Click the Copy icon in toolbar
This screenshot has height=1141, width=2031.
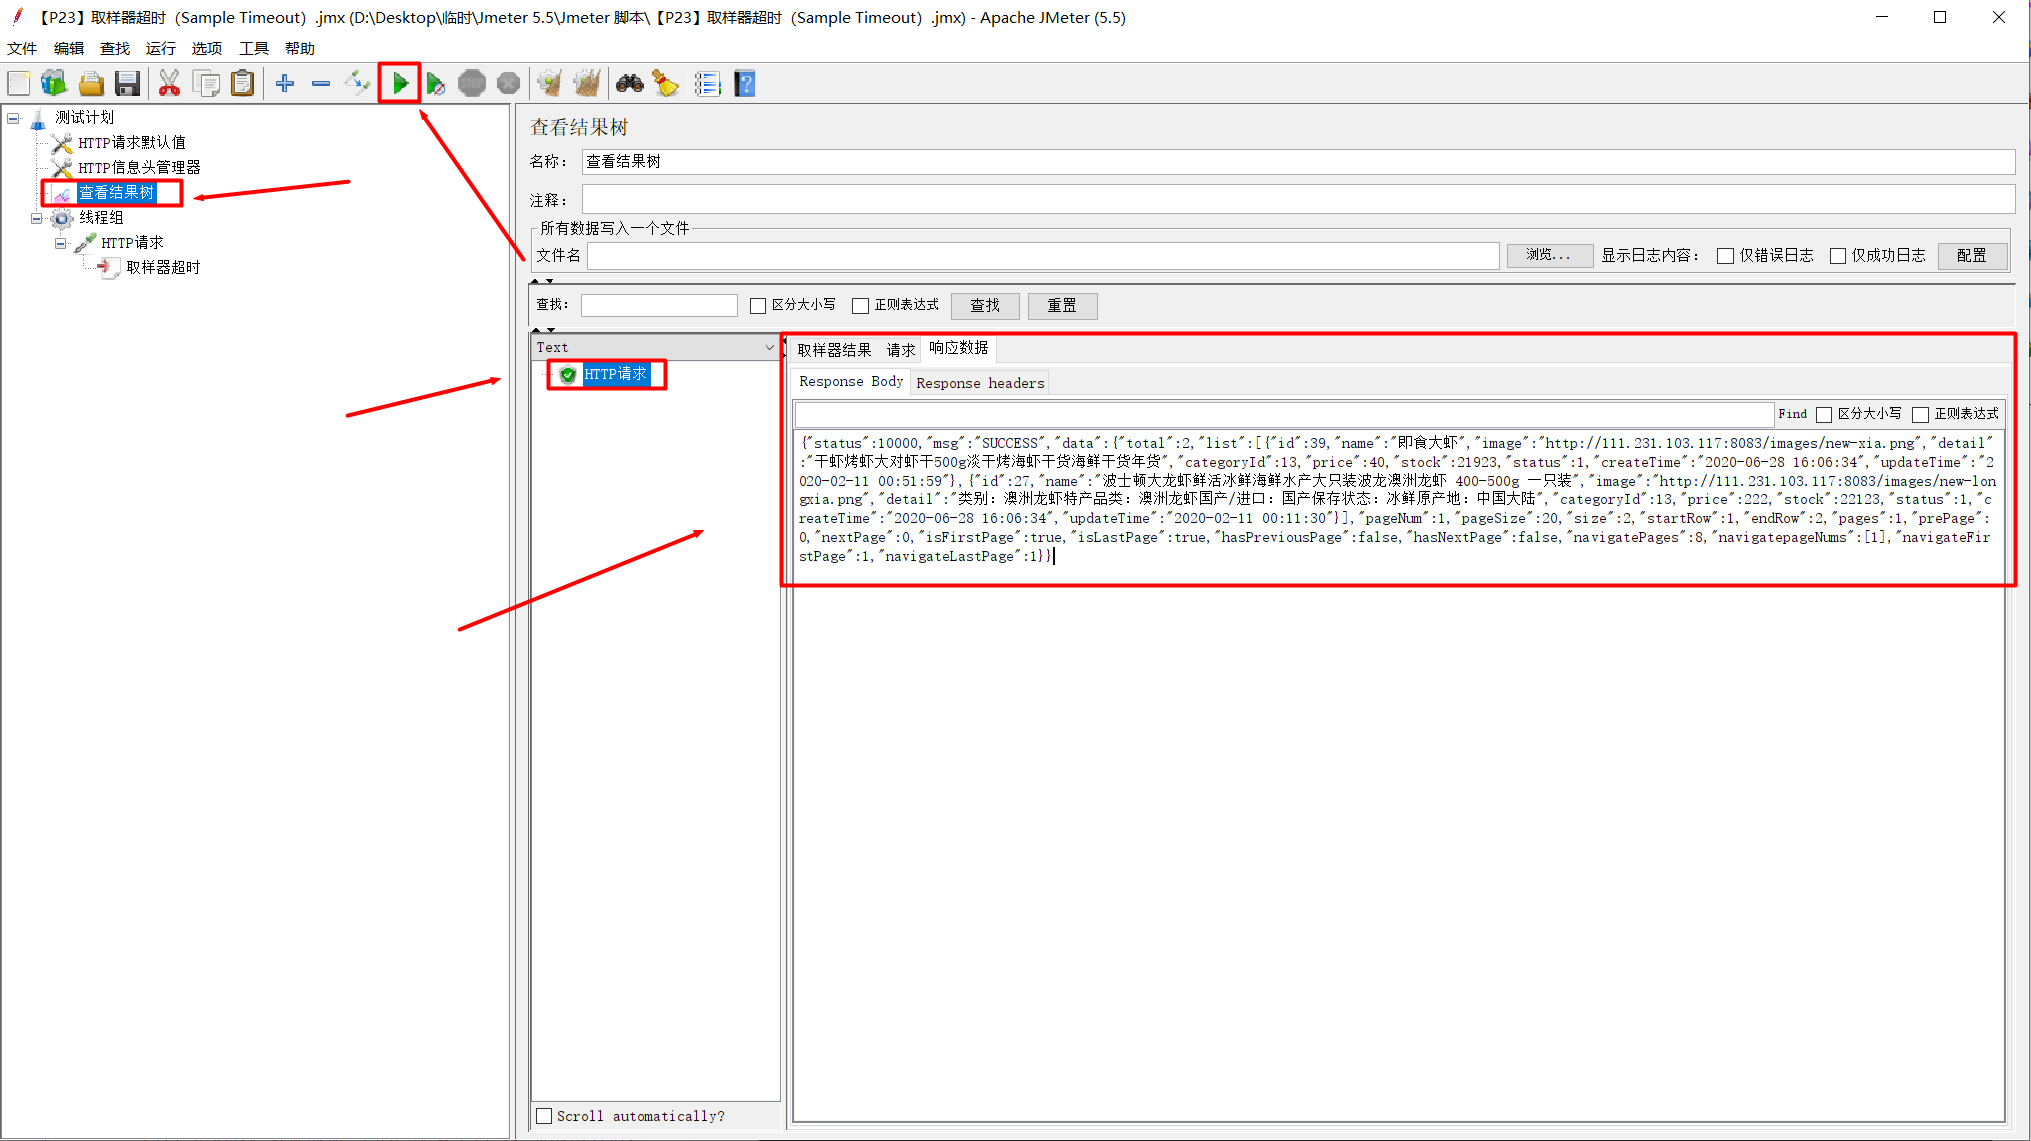pyautogui.click(x=206, y=84)
